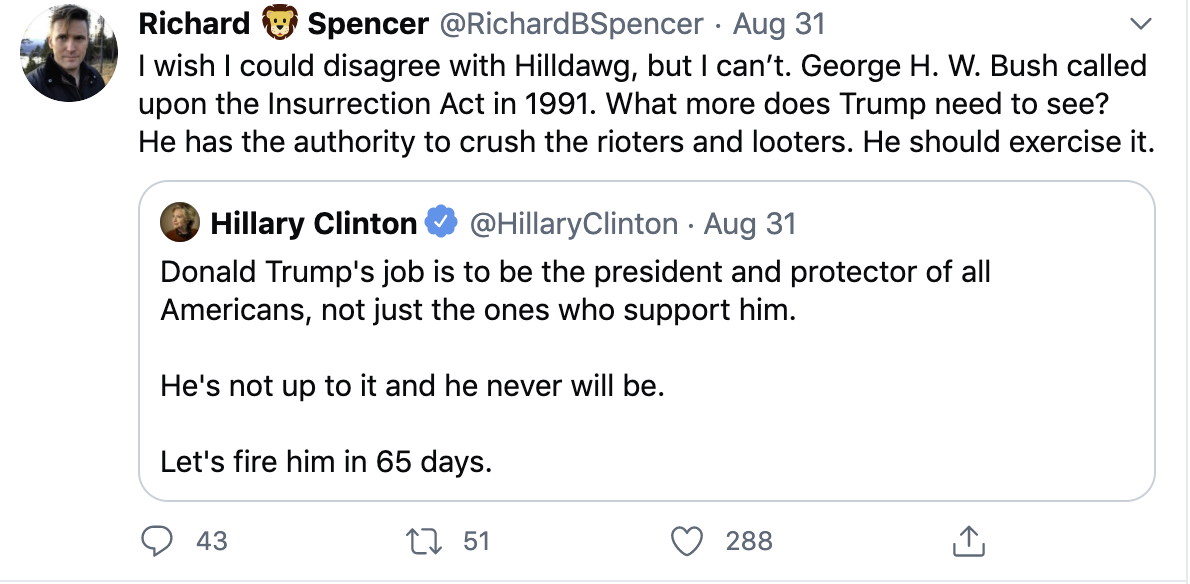
Task: Click the quoted tweet's Aug 31 date
Action: [x=750, y=223]
